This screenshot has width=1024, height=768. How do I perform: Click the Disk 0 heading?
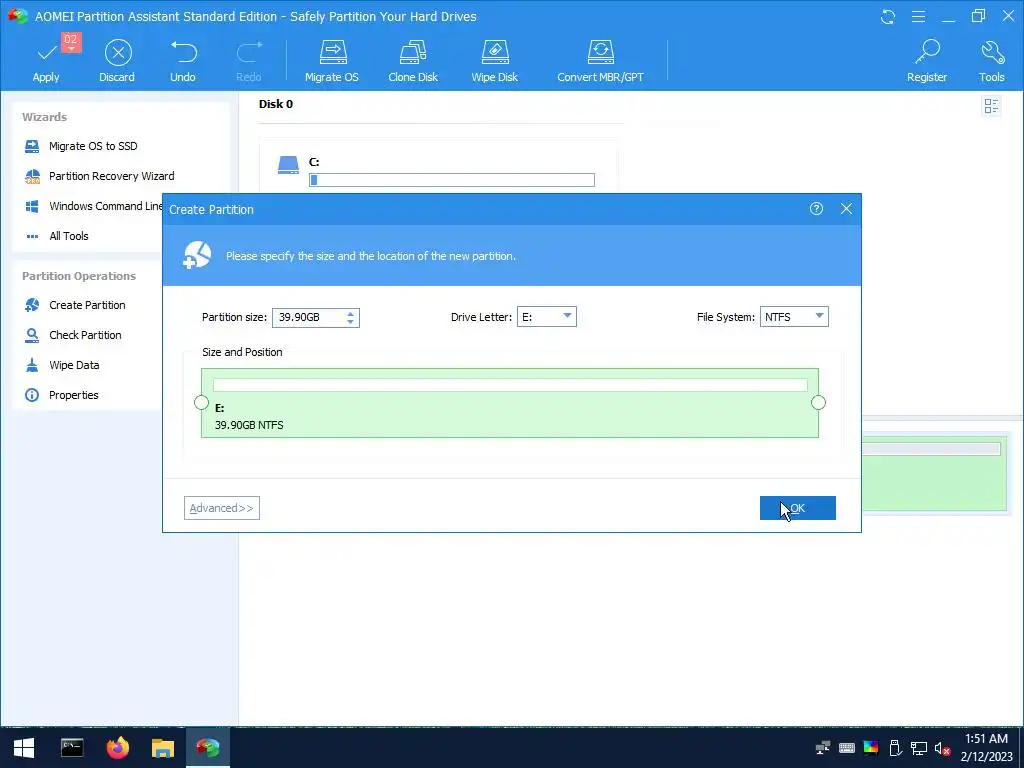tap(276, 104)
